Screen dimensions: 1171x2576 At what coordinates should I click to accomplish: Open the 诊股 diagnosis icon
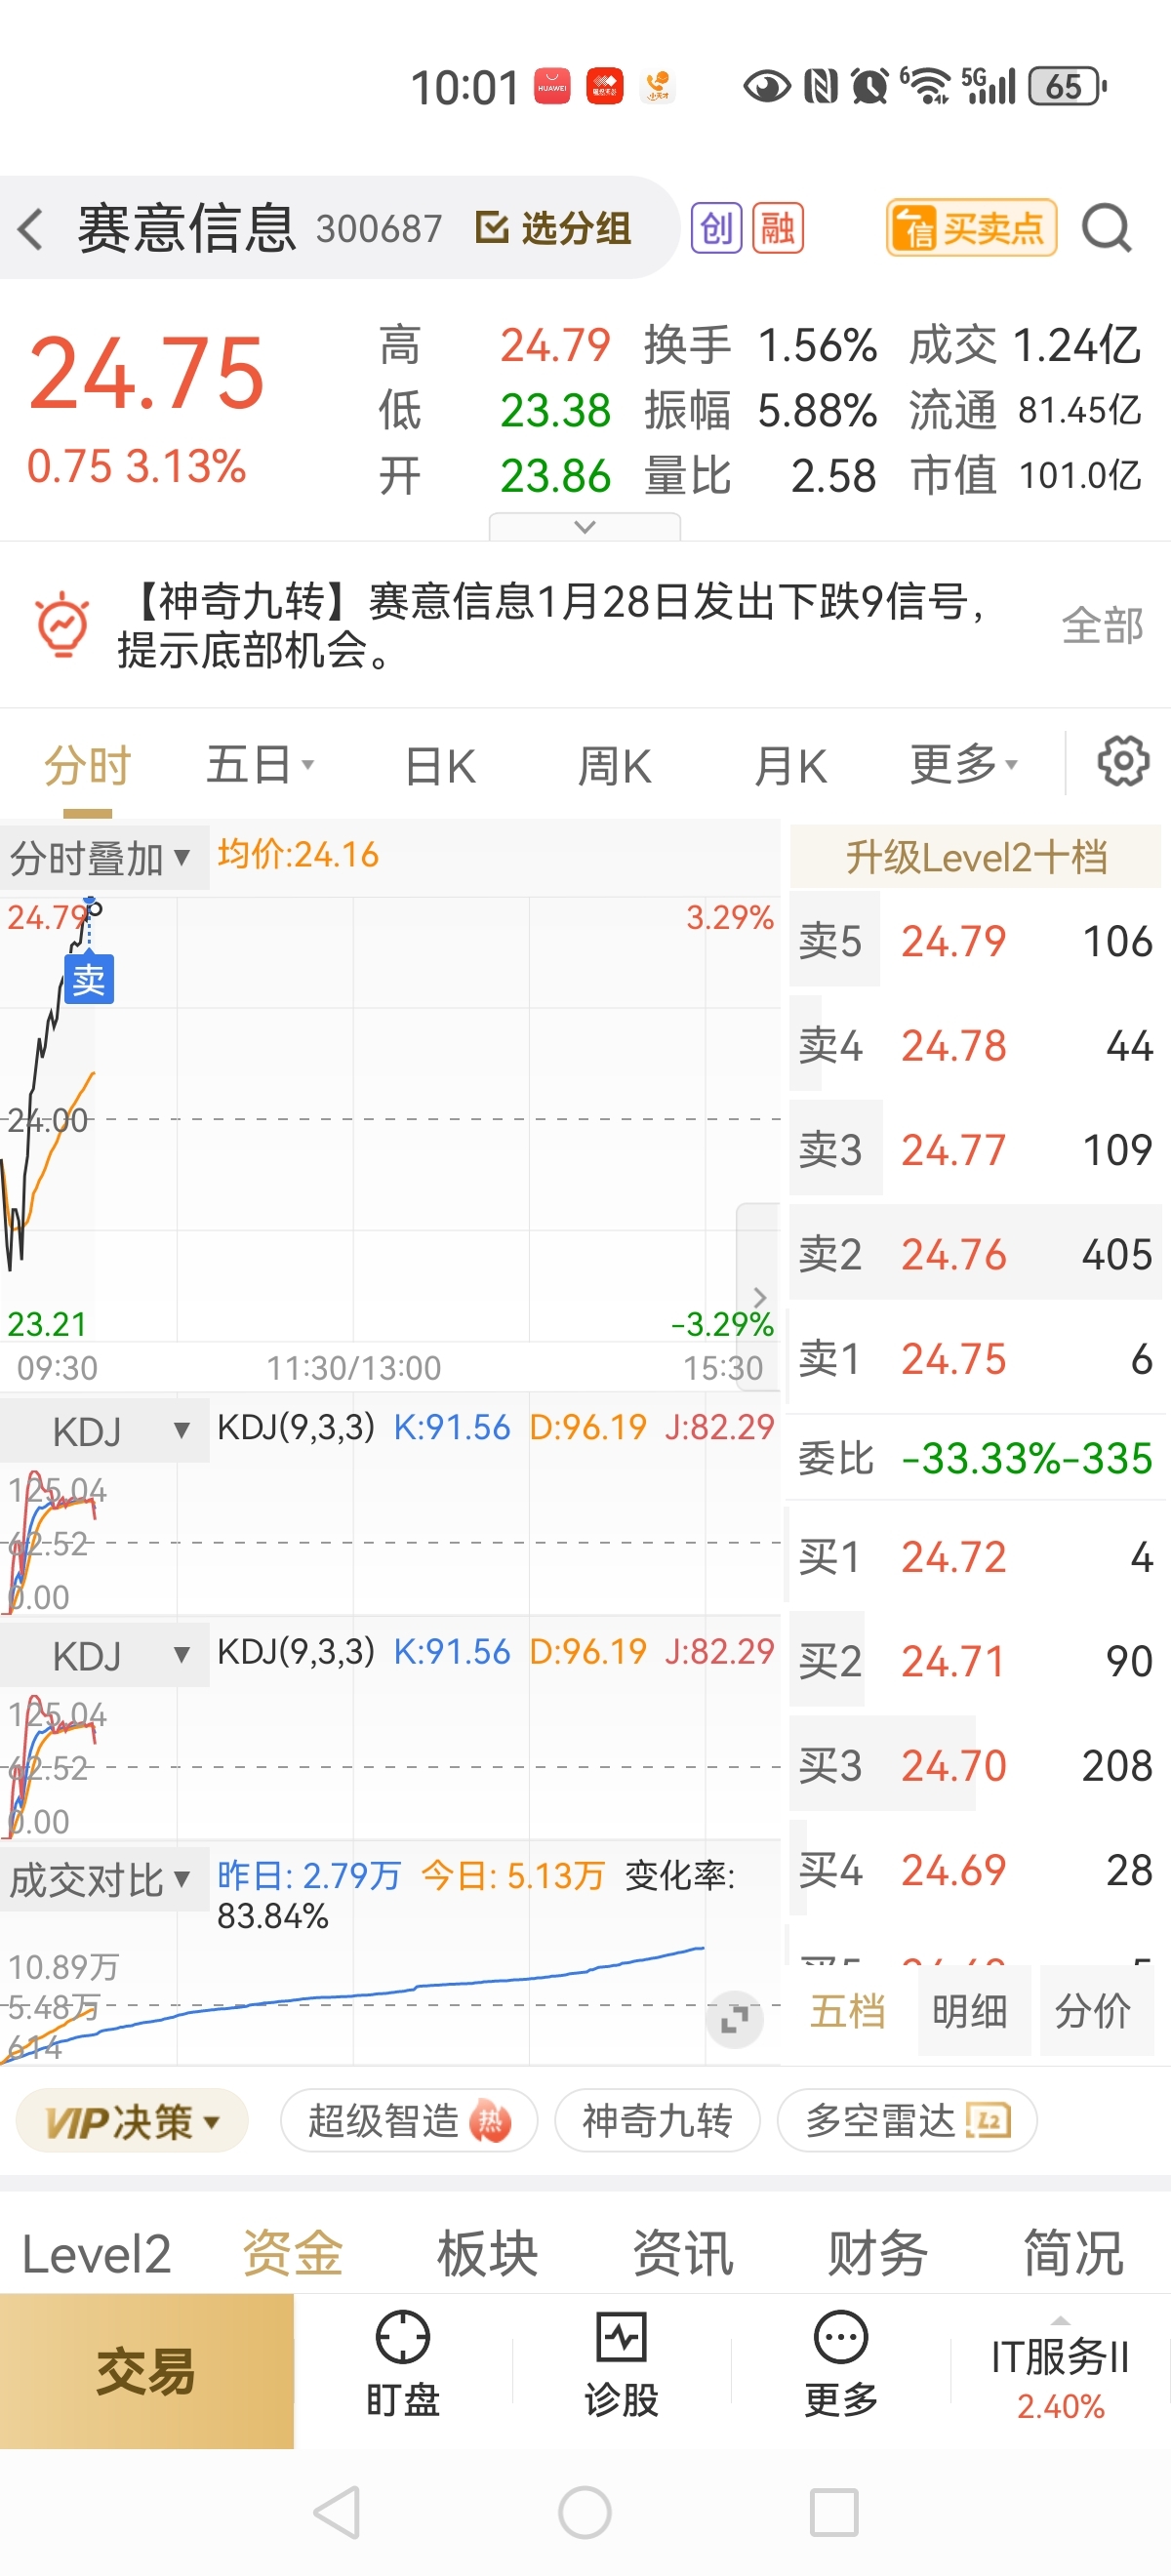point(621,2338)
